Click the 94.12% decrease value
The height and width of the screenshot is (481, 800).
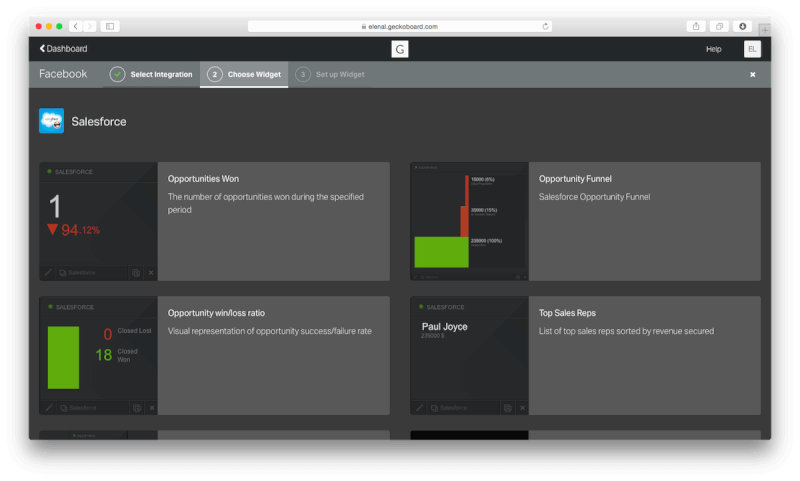click(73, 230)
